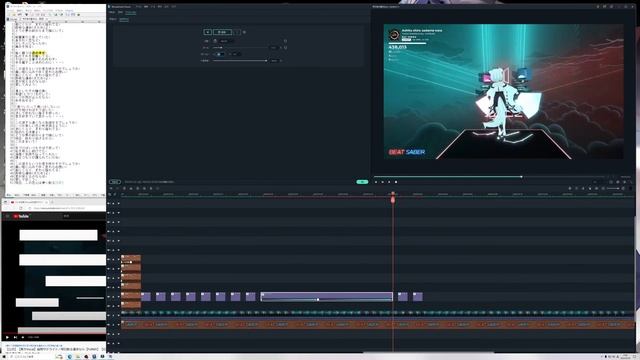Image resolution: width=640 pixels, height=360 pixels.
Task: Switch to the second tab of properties panel
Action: click(x=120, y=12)
